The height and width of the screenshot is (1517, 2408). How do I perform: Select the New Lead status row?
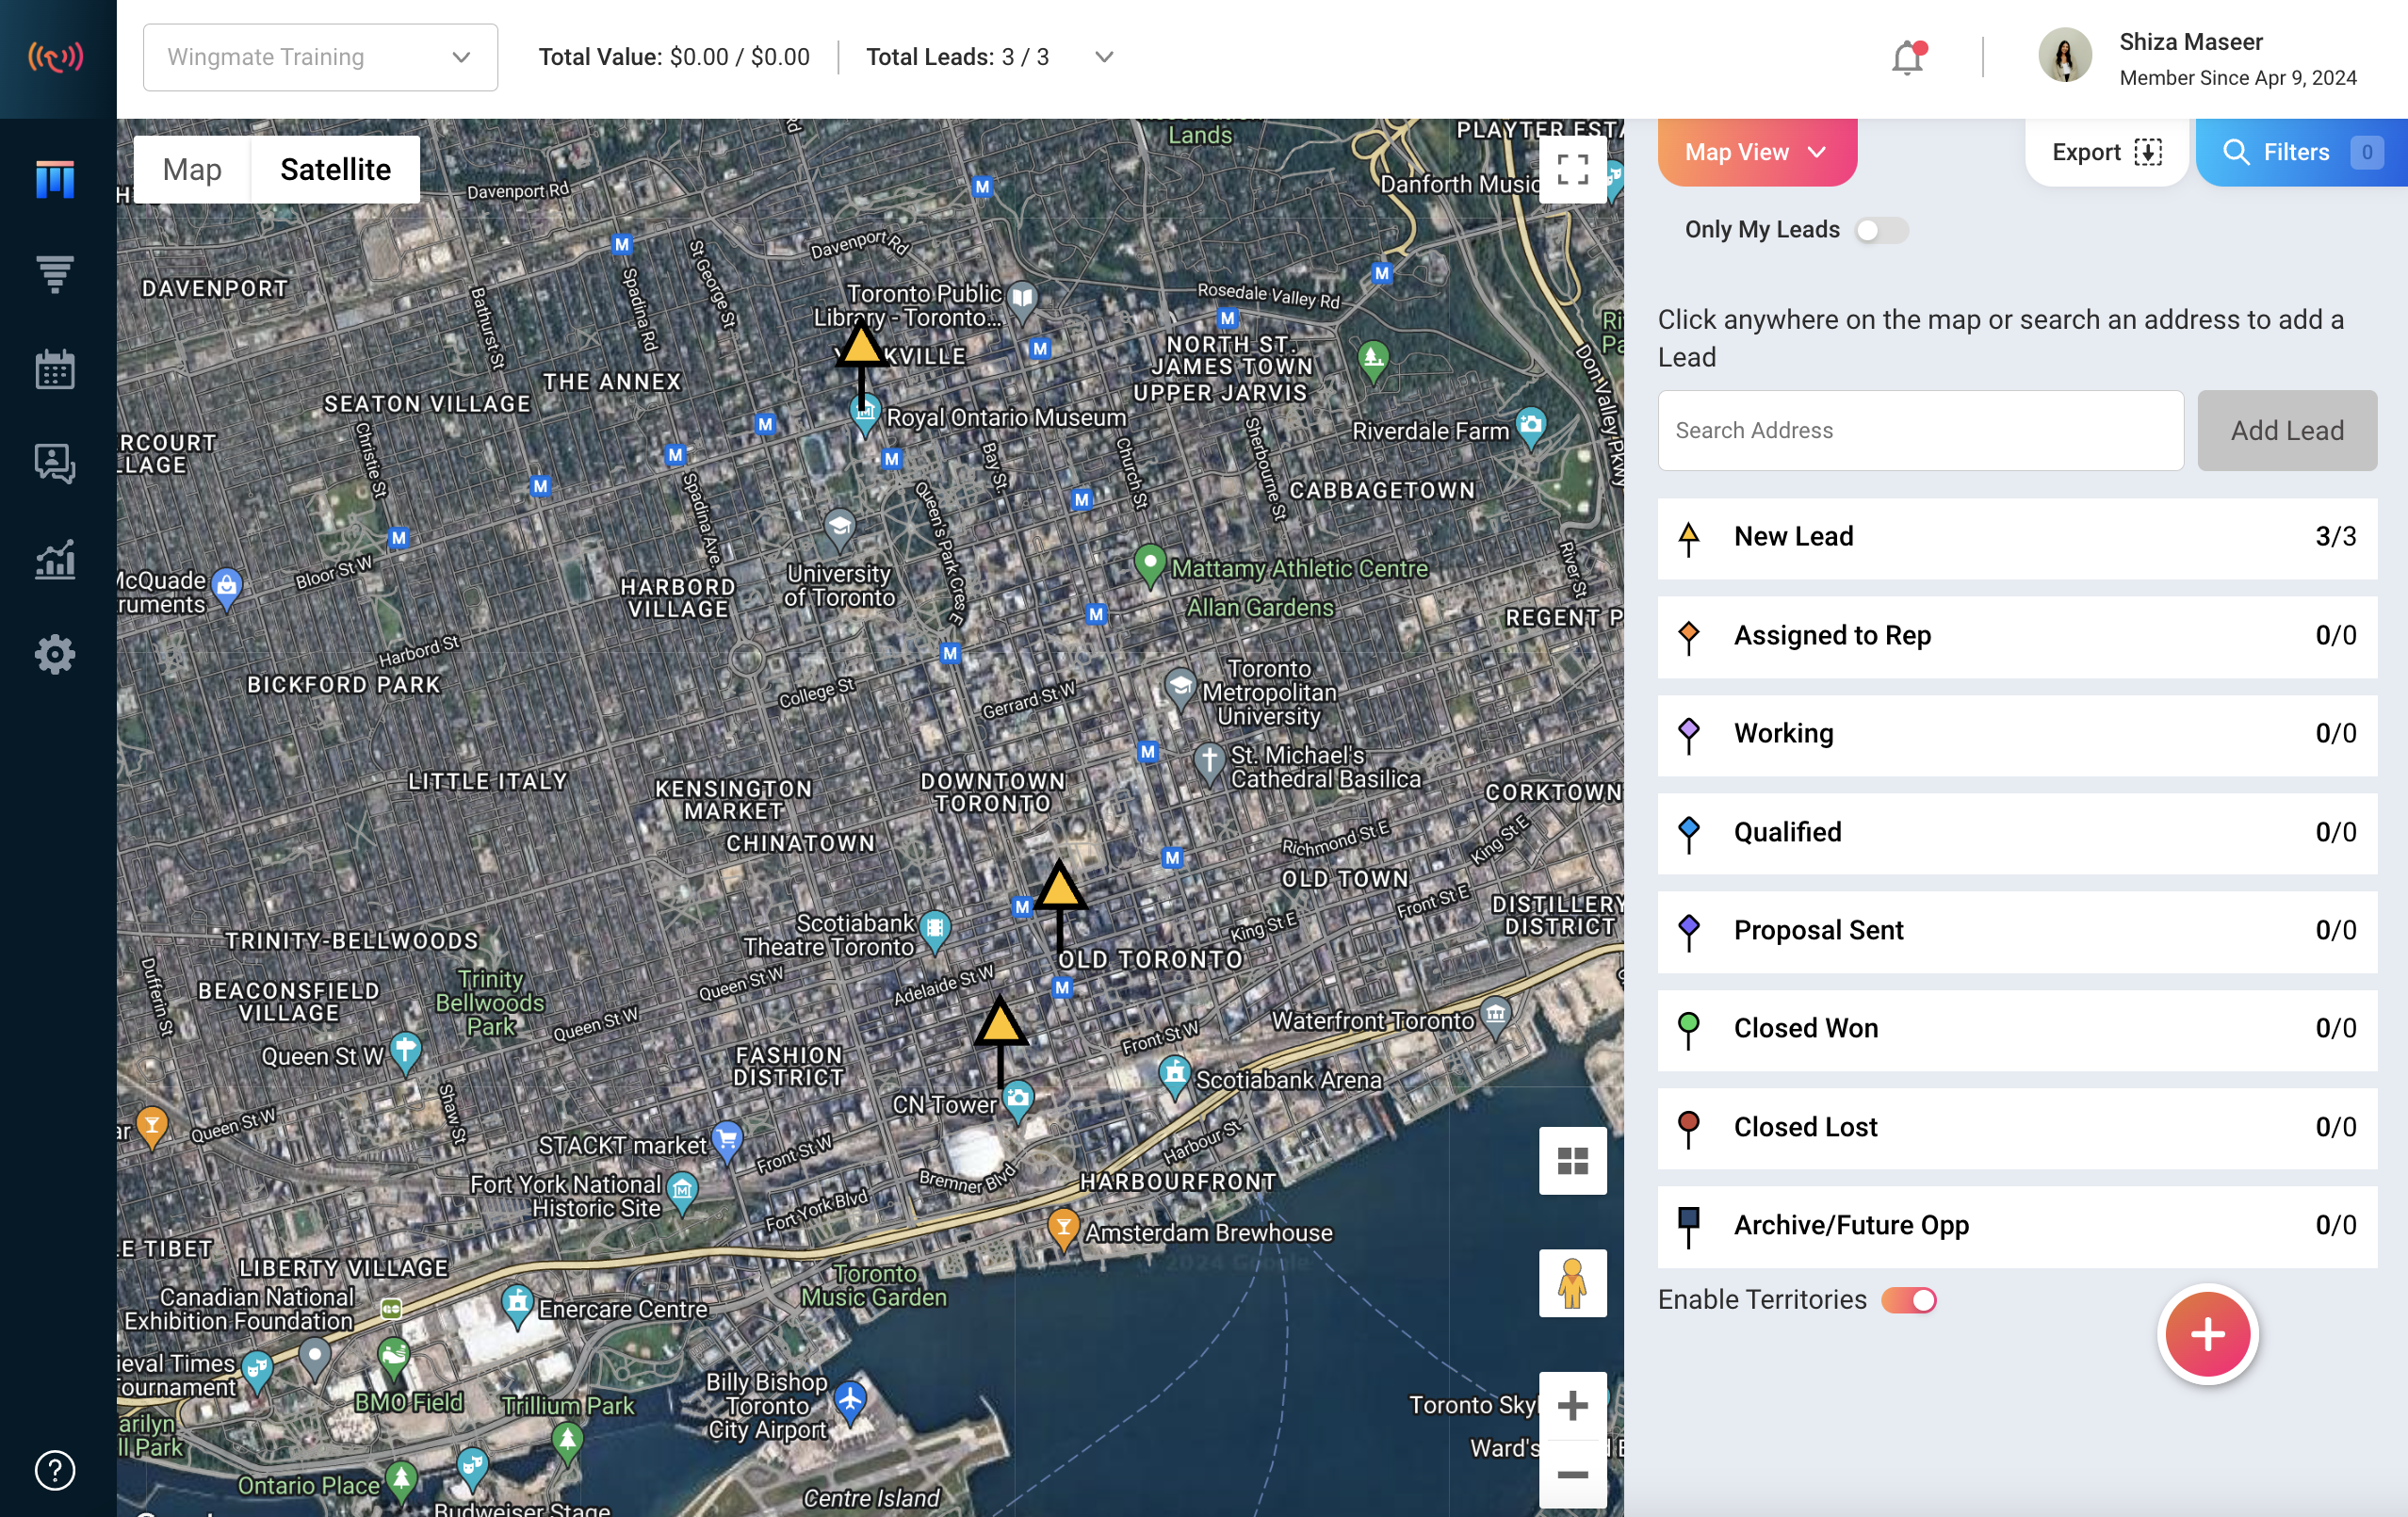point(2016,537)
